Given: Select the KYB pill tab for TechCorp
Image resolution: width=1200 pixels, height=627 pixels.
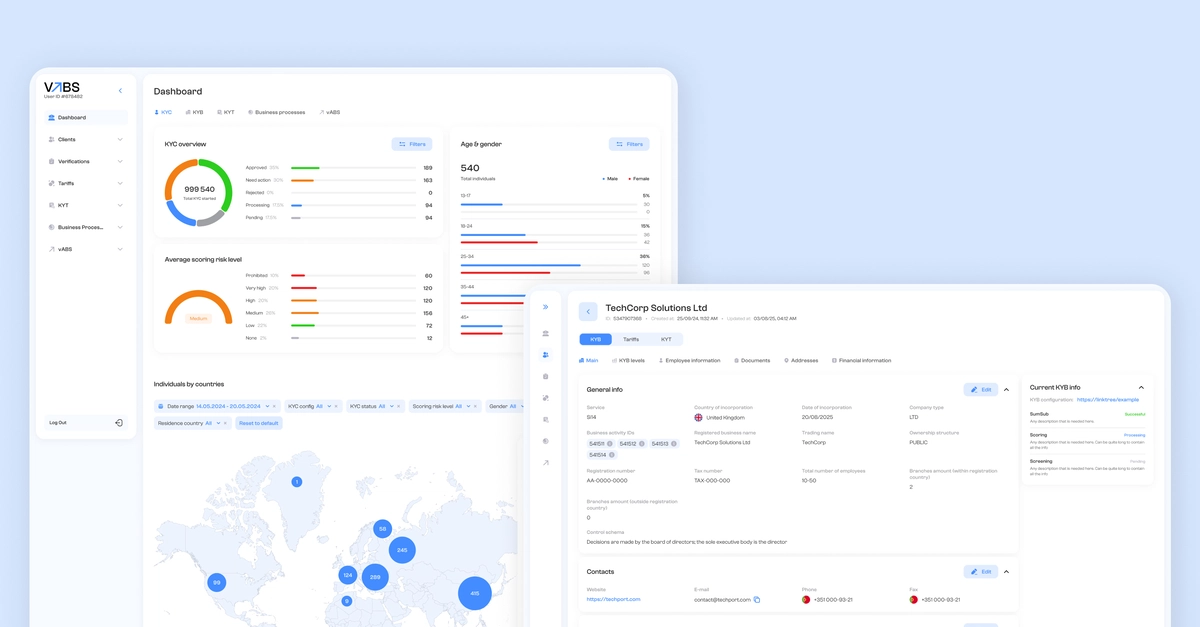Looking at the screenshot, I should point(596,339).
